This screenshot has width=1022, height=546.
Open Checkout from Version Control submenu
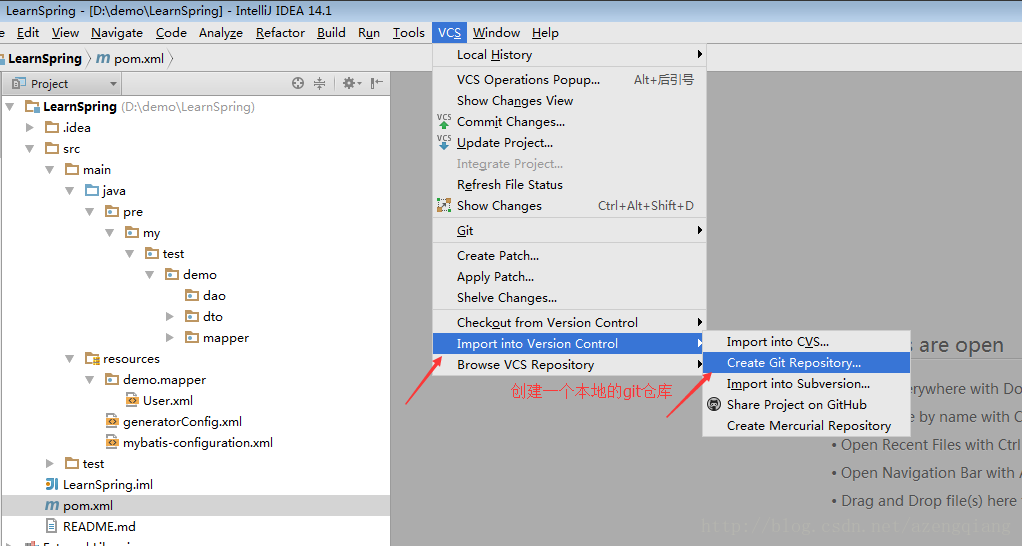(569, 323)
